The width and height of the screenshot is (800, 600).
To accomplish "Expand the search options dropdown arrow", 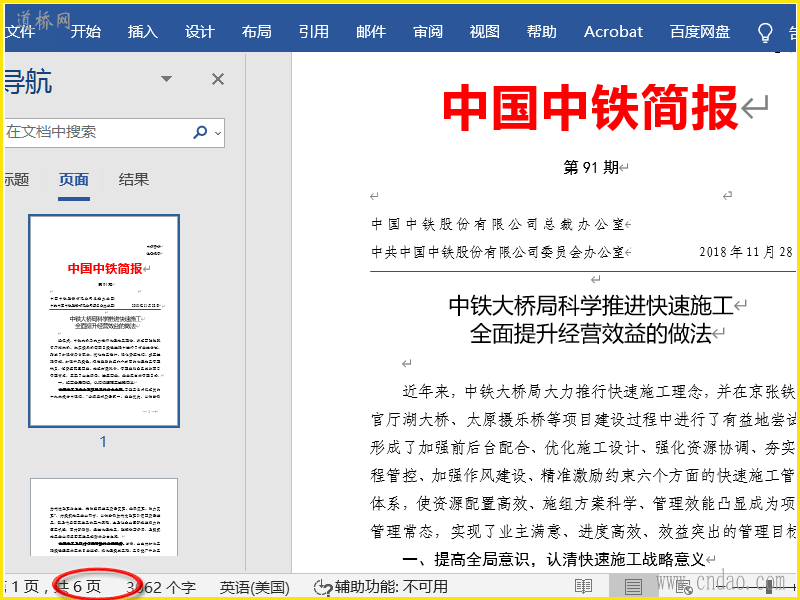I will pos(218,133).
